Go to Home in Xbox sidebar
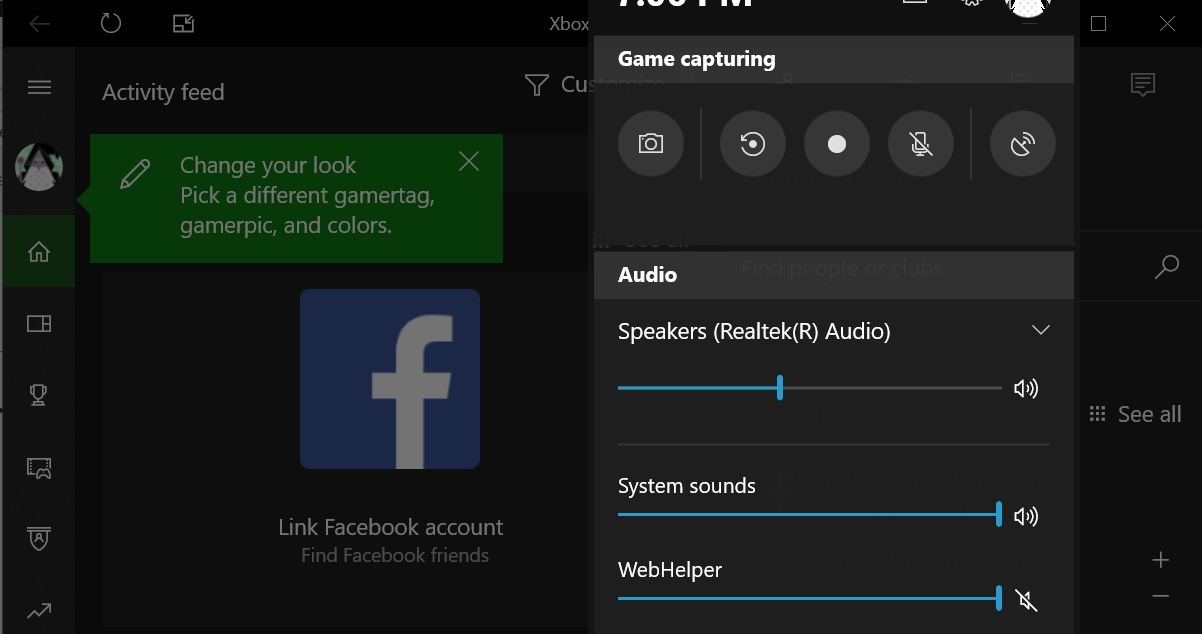This screenshot has height=634, width=1202. point(39,252)
